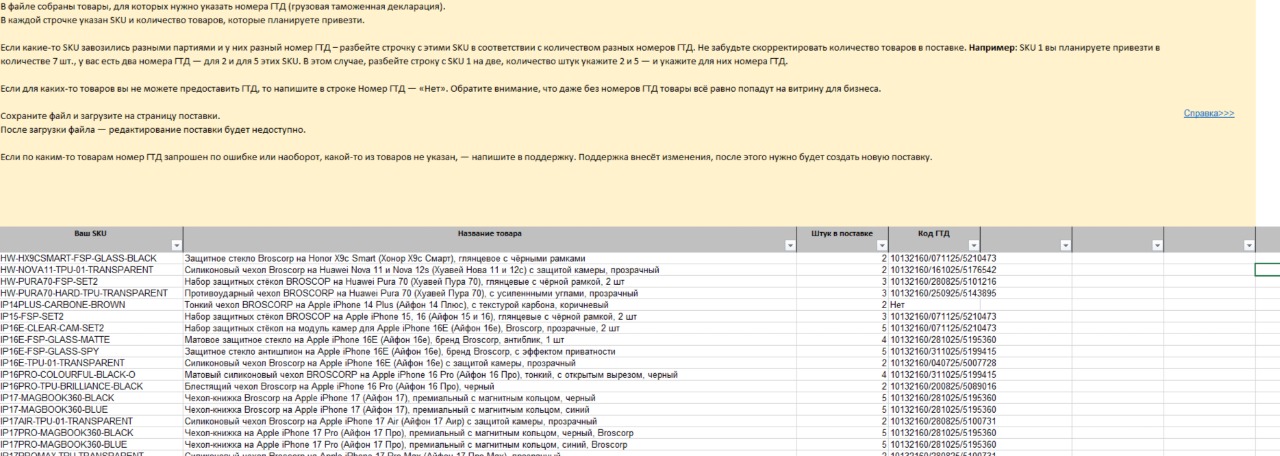The height and width of the screenshot is (456, 1280).
Task: Select SKU cell IP16PRO-TPU-BRILLIANCE-BLACK
Action: pos(91,386)
